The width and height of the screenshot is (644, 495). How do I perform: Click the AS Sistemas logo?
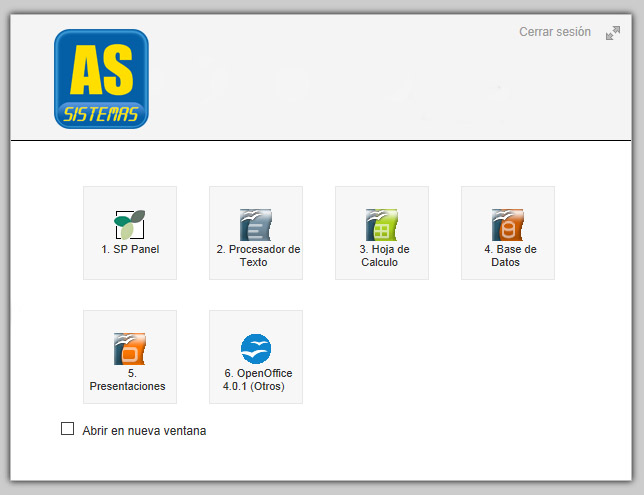pyautogui.click(x=101, y=79)
